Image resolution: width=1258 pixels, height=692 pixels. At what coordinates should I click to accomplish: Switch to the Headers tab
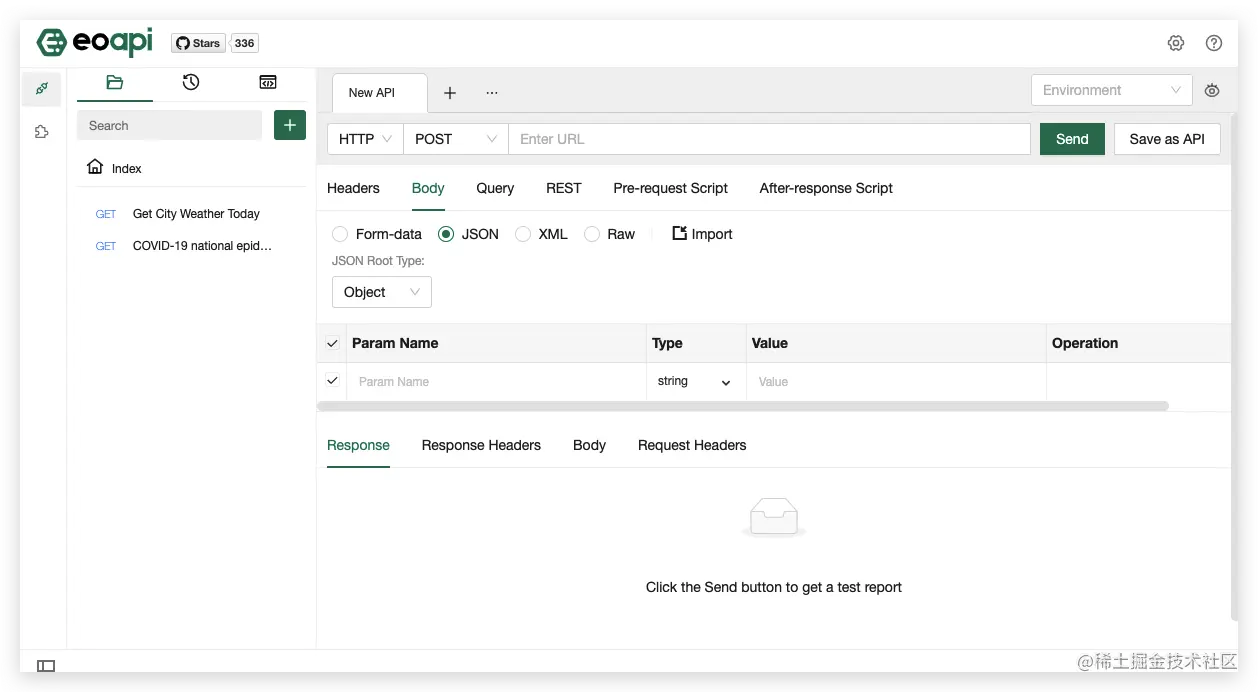(353, 188)
